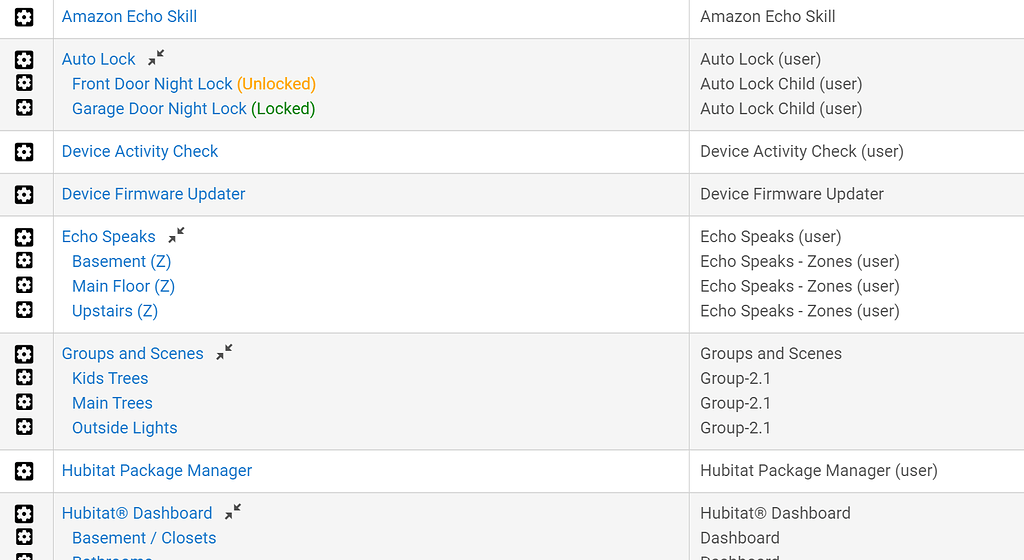
Task: Click gear icon next to Device Activity Check
Action: point(24,152)
